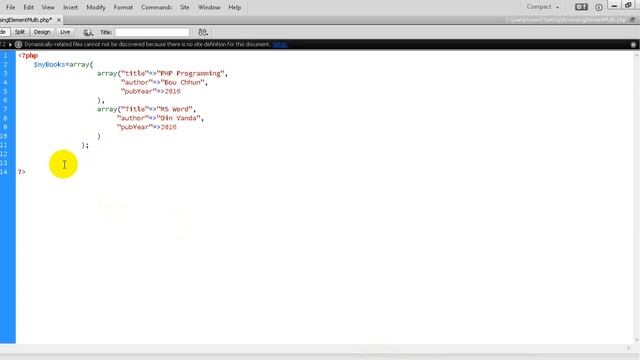Open the Modify menu
The height and width of the screenshot is (360, 640).
tap(96, 7)
